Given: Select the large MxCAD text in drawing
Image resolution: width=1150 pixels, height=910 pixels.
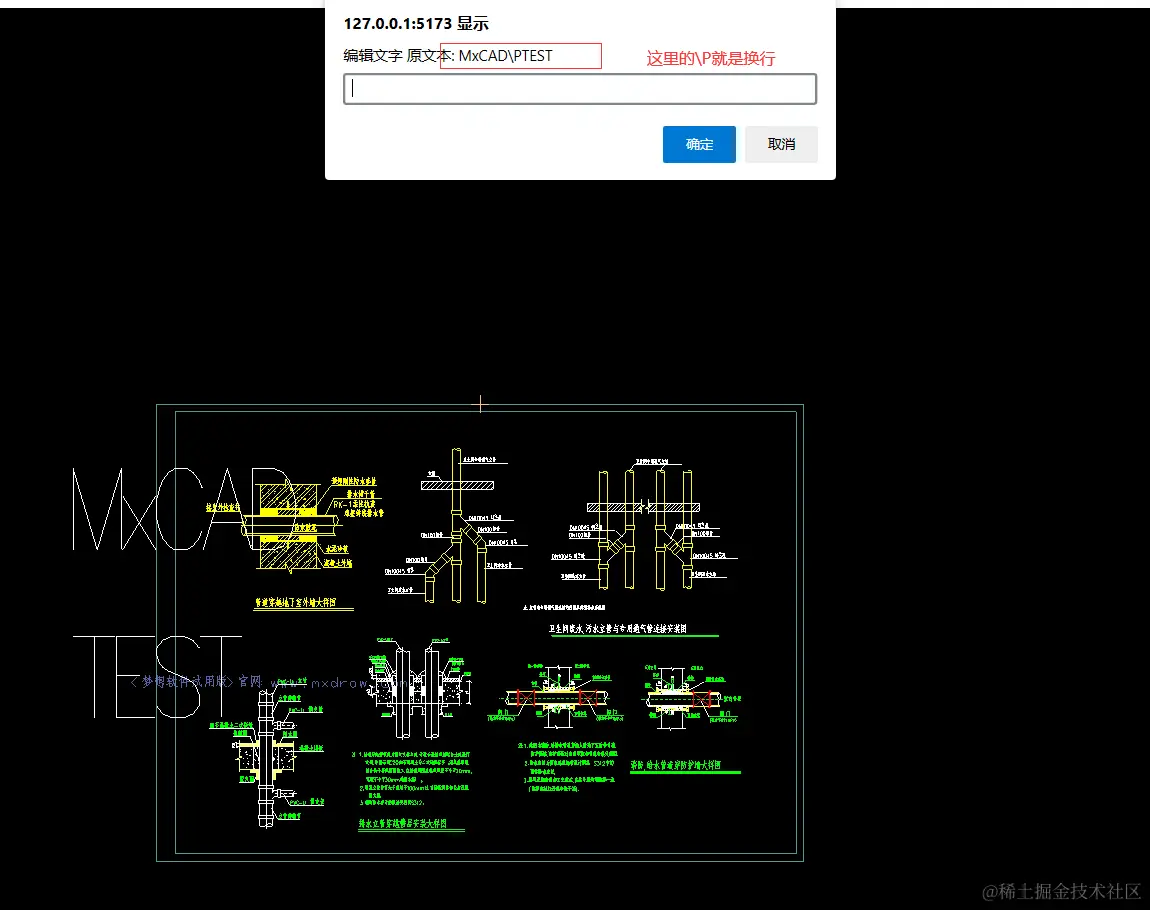Looking at the screenshot, I should 183,509.
